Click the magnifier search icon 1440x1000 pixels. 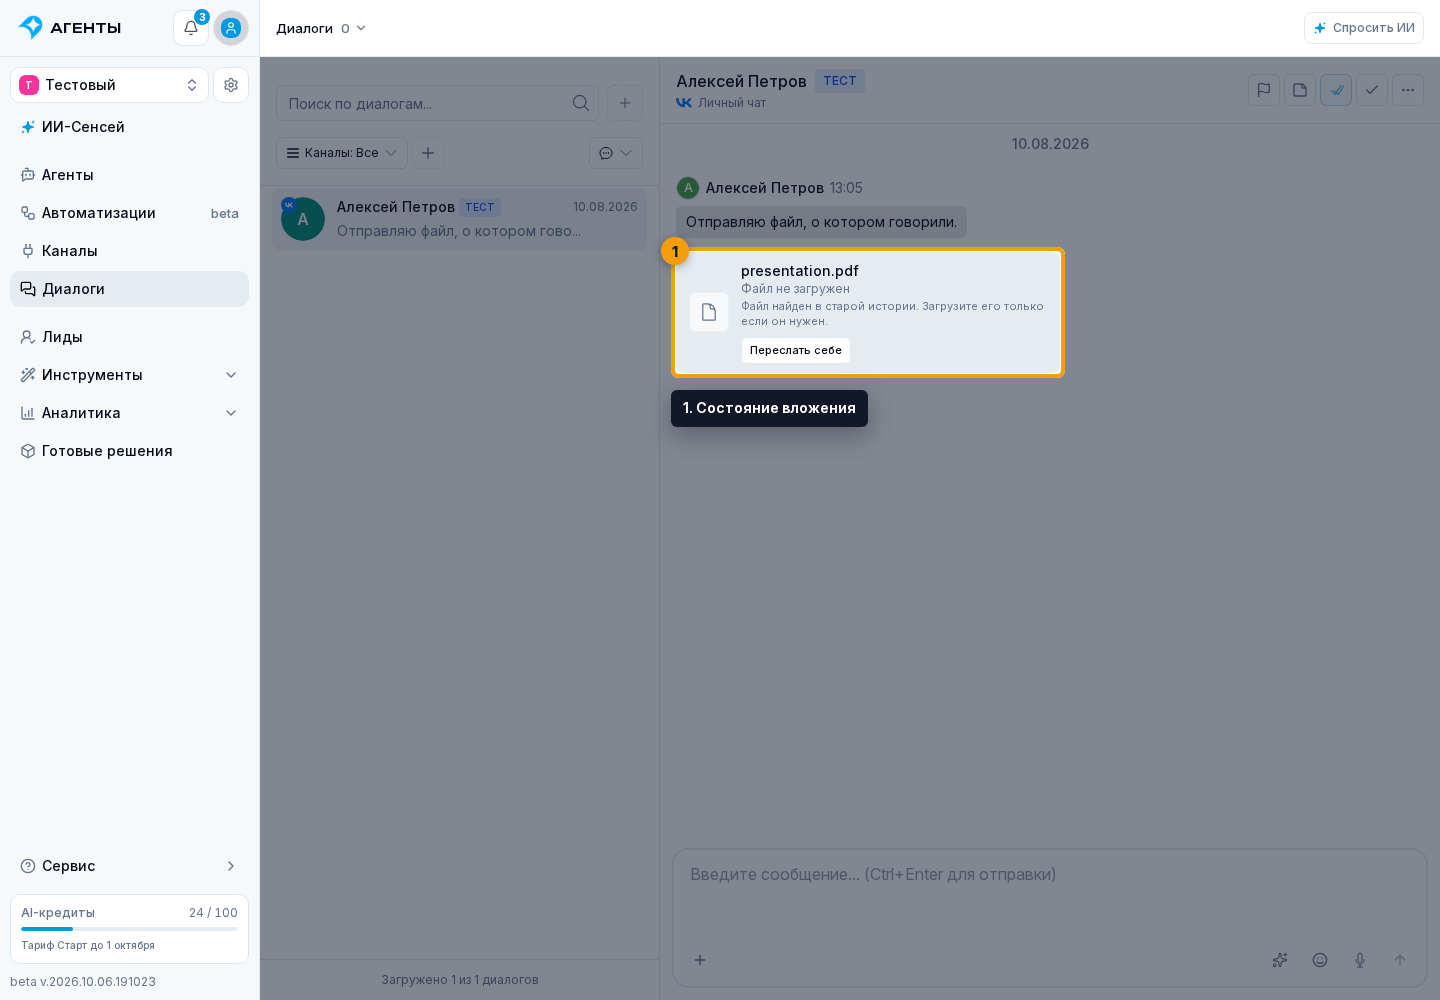(580, 103)
